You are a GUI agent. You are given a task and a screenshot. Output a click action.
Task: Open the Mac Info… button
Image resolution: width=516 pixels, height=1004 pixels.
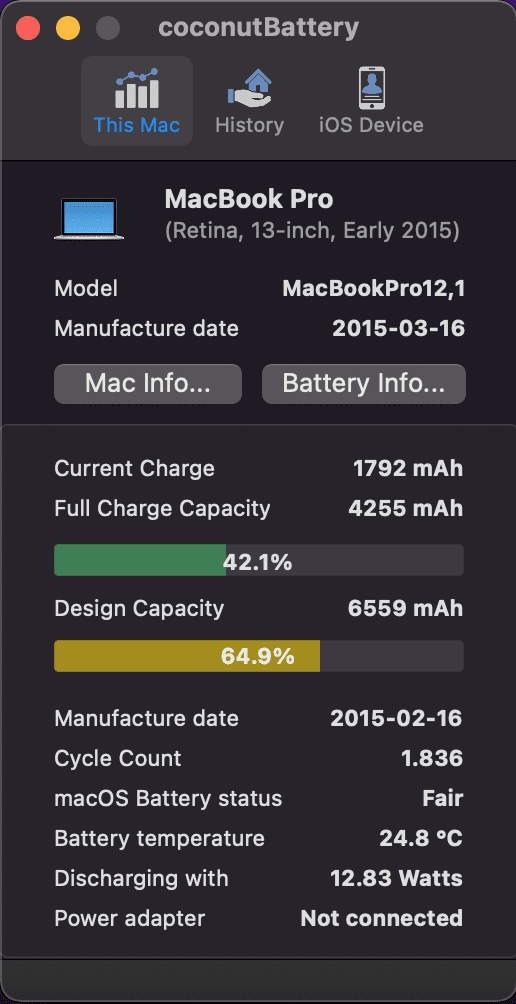[148, 384]
